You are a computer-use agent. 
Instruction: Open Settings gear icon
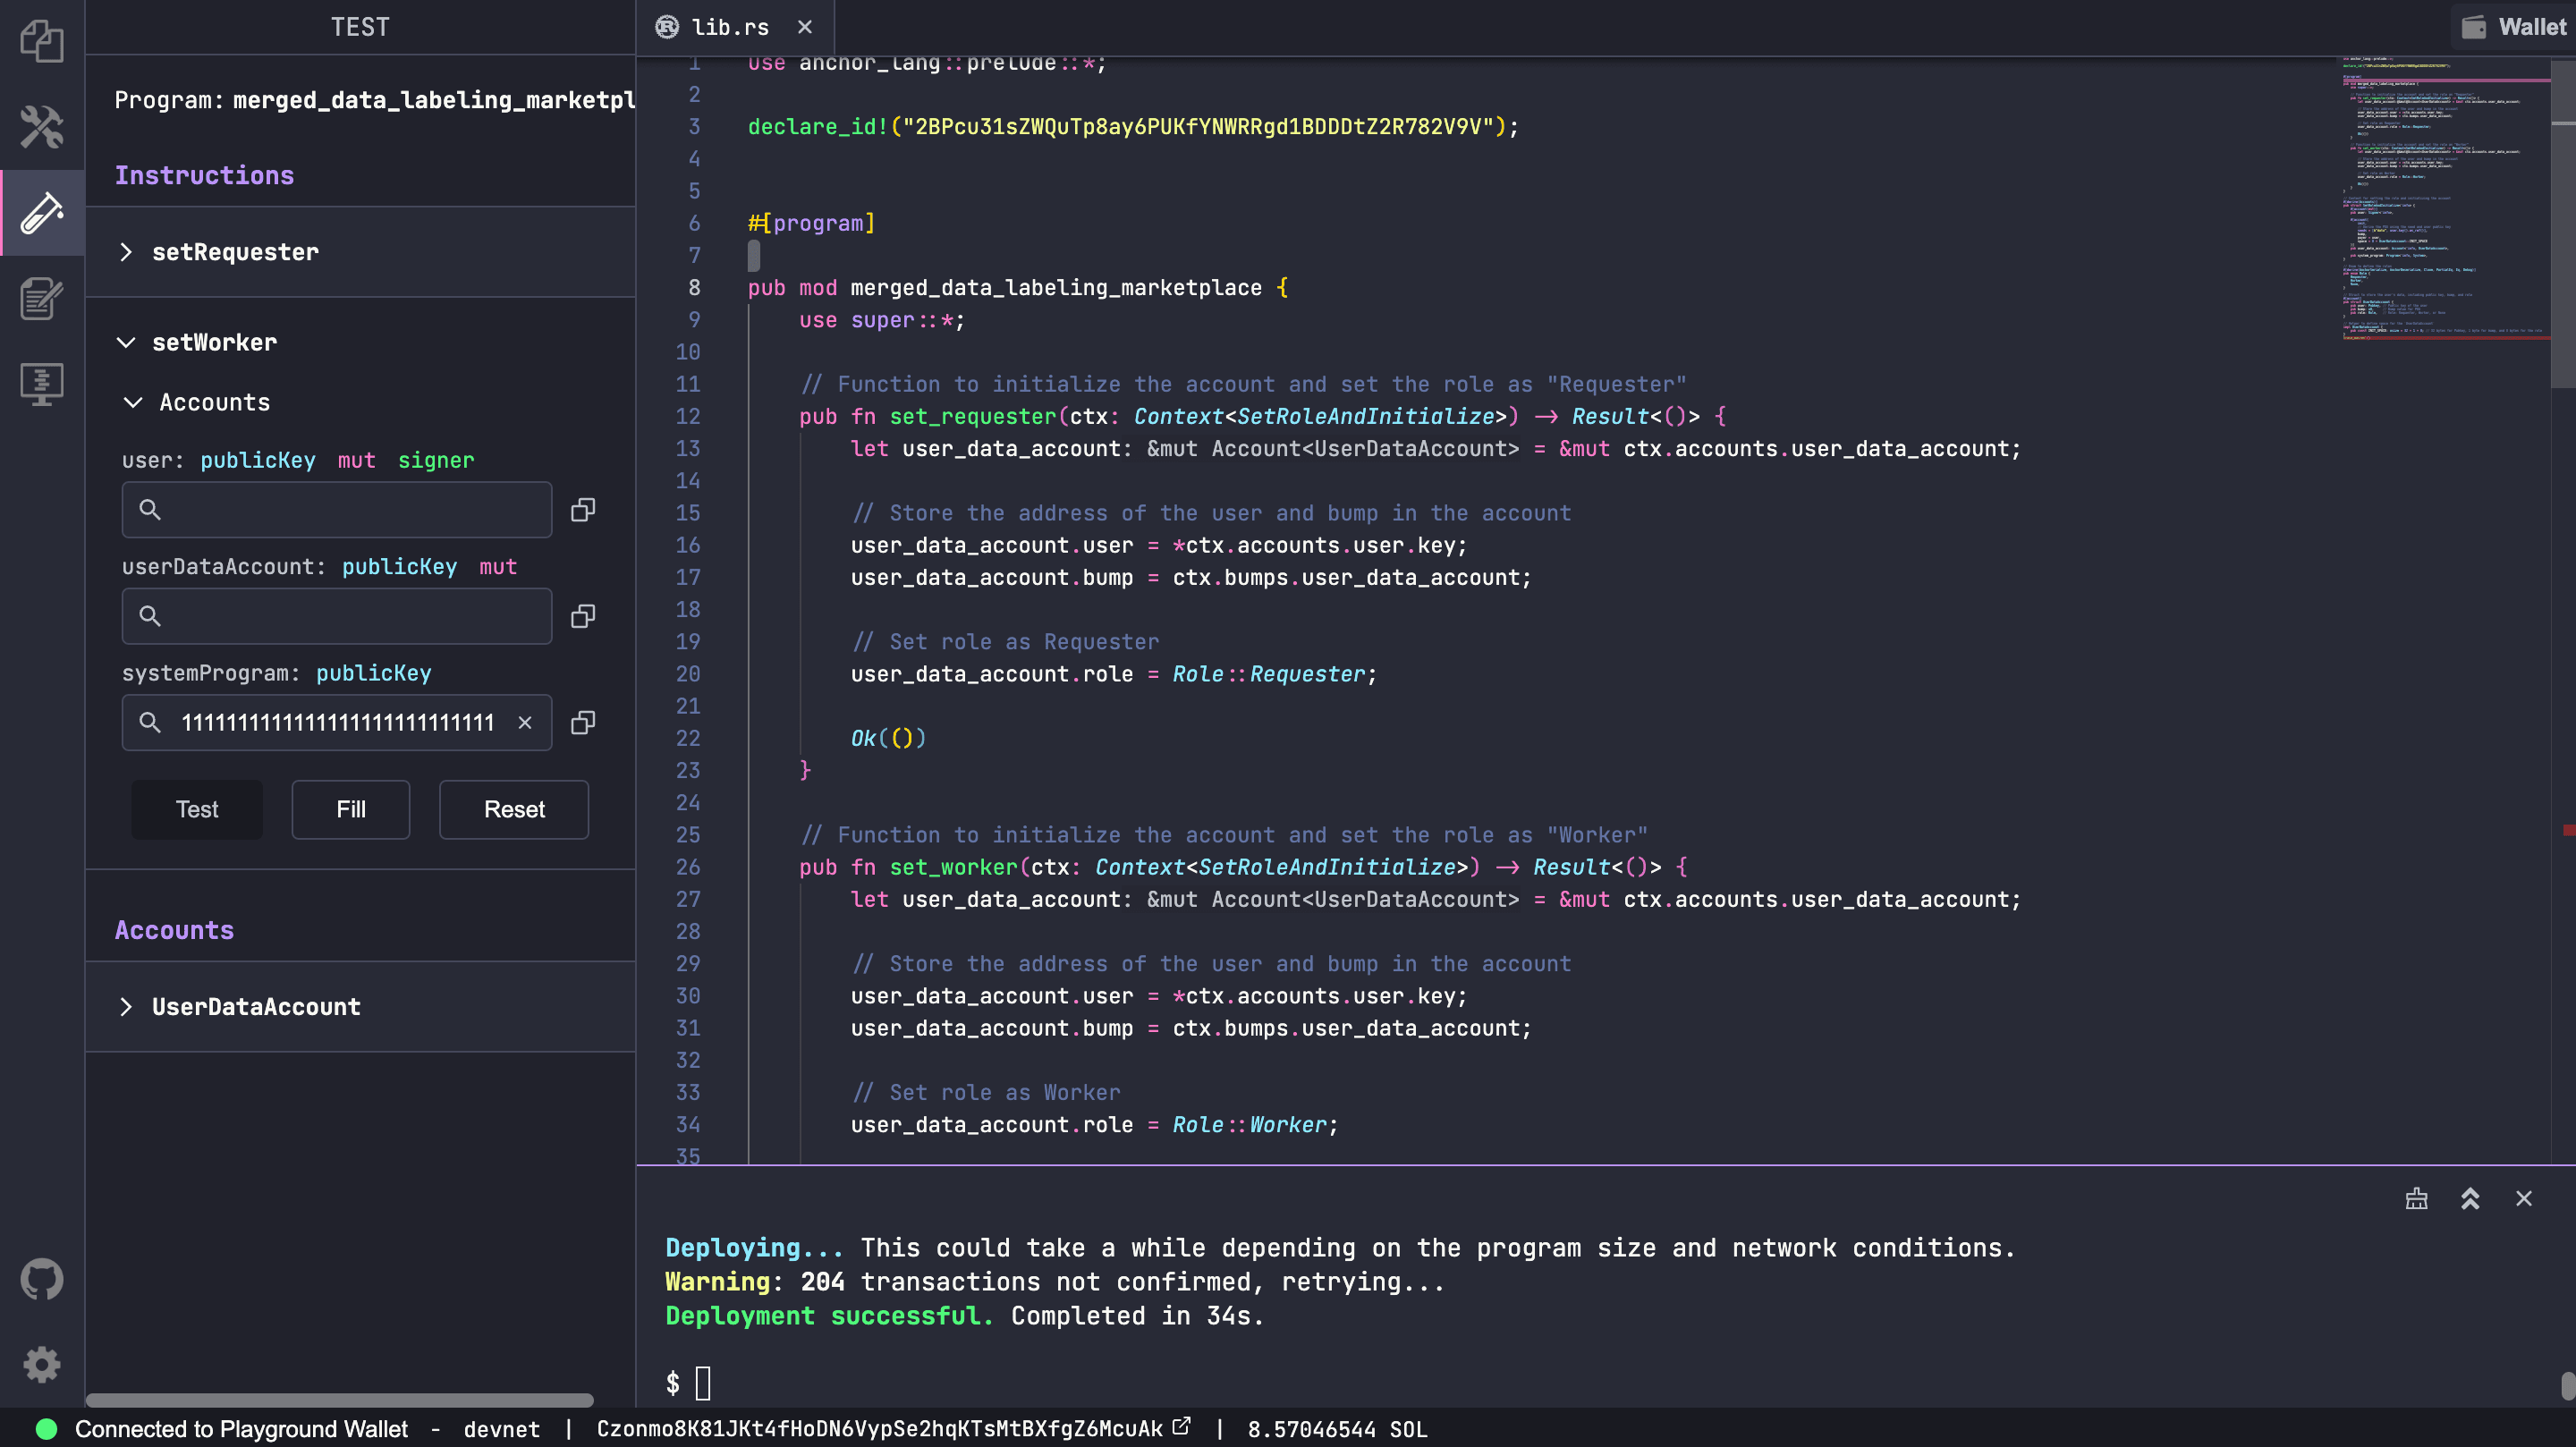tap(42, 1364)
